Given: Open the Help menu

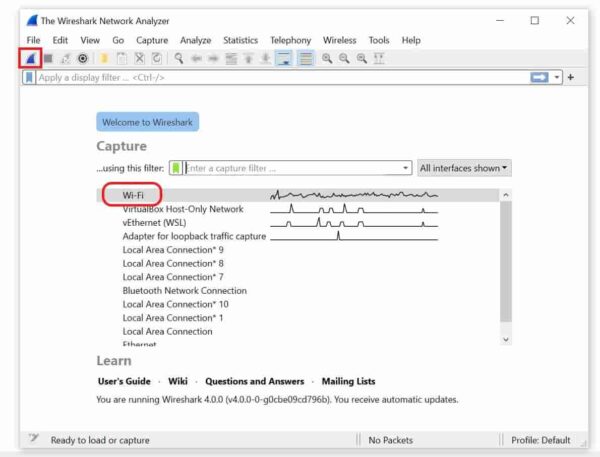Looking at the screenshot, I should (x=411, y=40).
